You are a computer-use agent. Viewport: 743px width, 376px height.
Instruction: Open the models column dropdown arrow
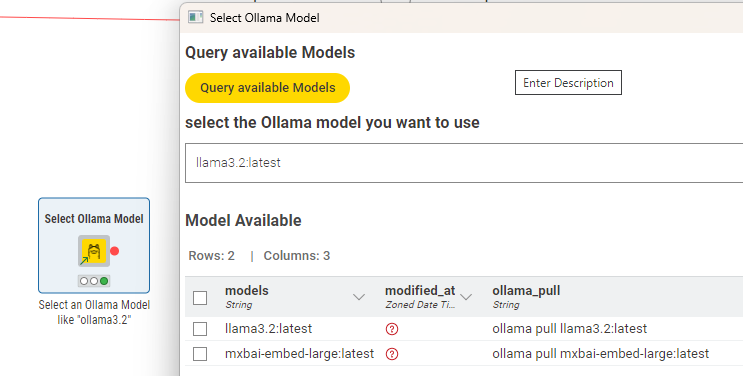[359, 297]
